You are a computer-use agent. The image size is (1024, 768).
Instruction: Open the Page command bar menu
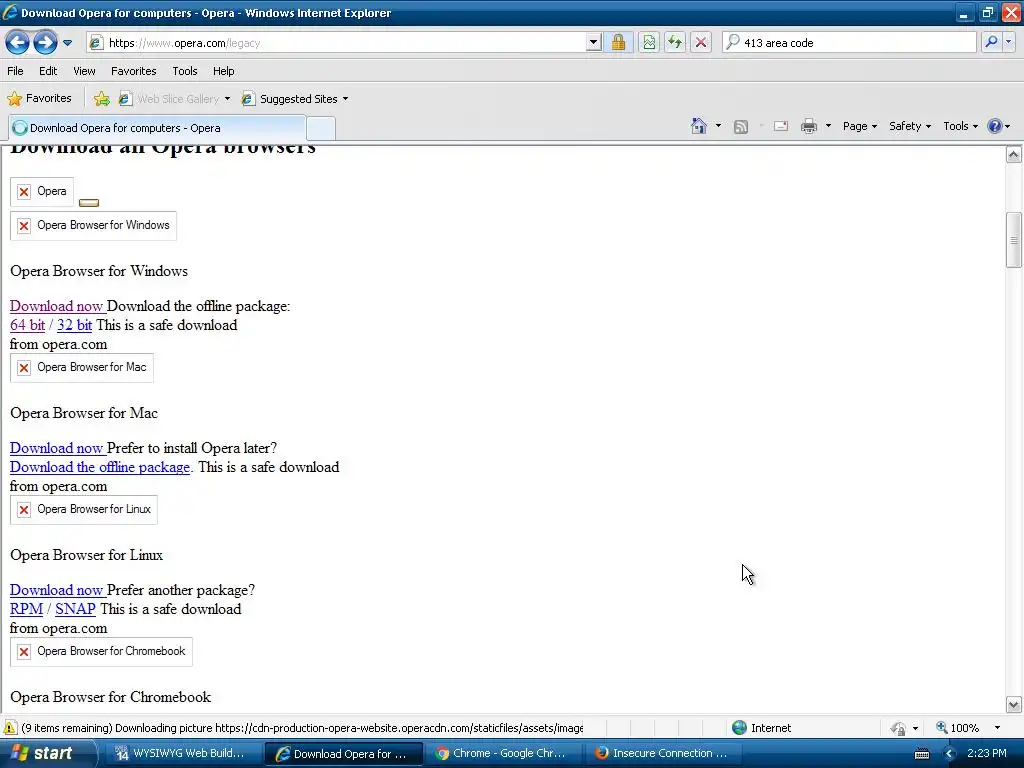pyautogui.click(x=859, y=126)
